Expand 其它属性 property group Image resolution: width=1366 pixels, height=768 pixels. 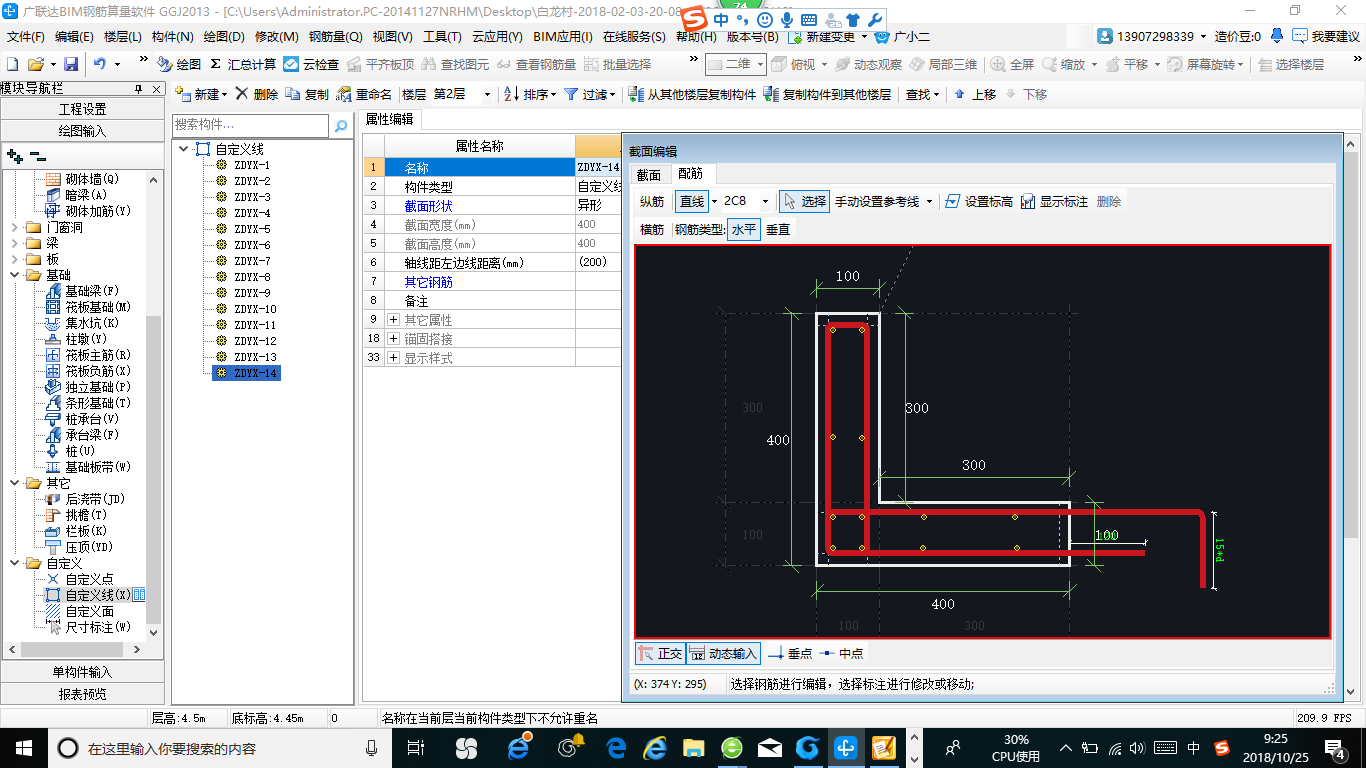coord(393,320)
